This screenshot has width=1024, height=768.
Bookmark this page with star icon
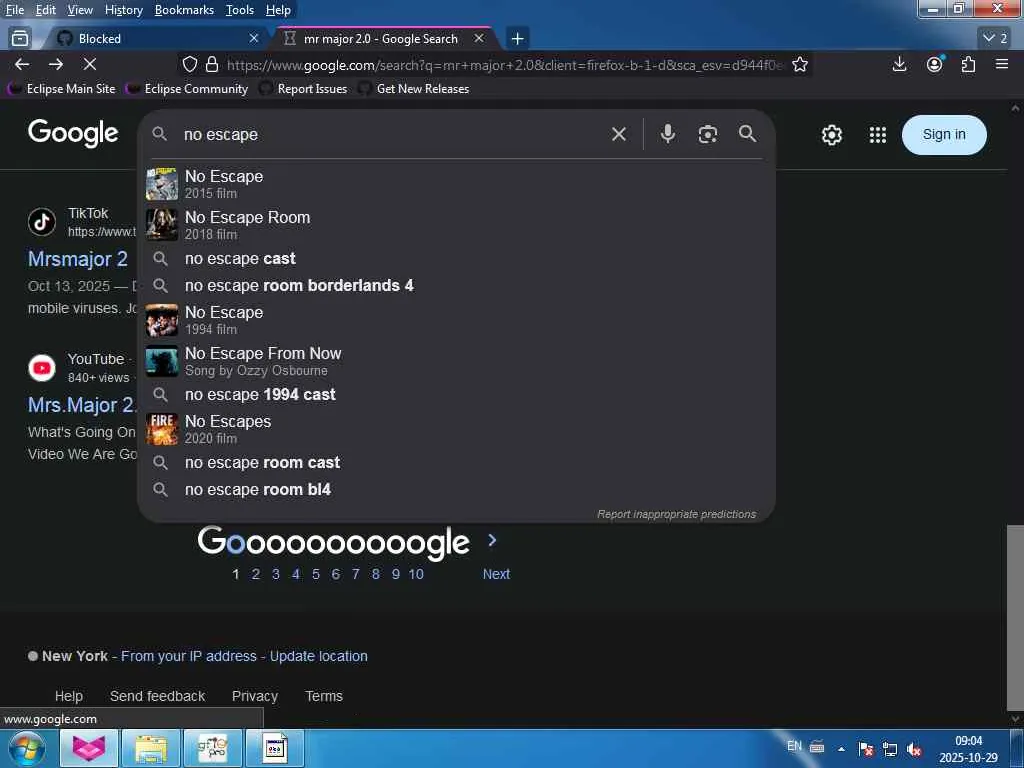[800, 64]
